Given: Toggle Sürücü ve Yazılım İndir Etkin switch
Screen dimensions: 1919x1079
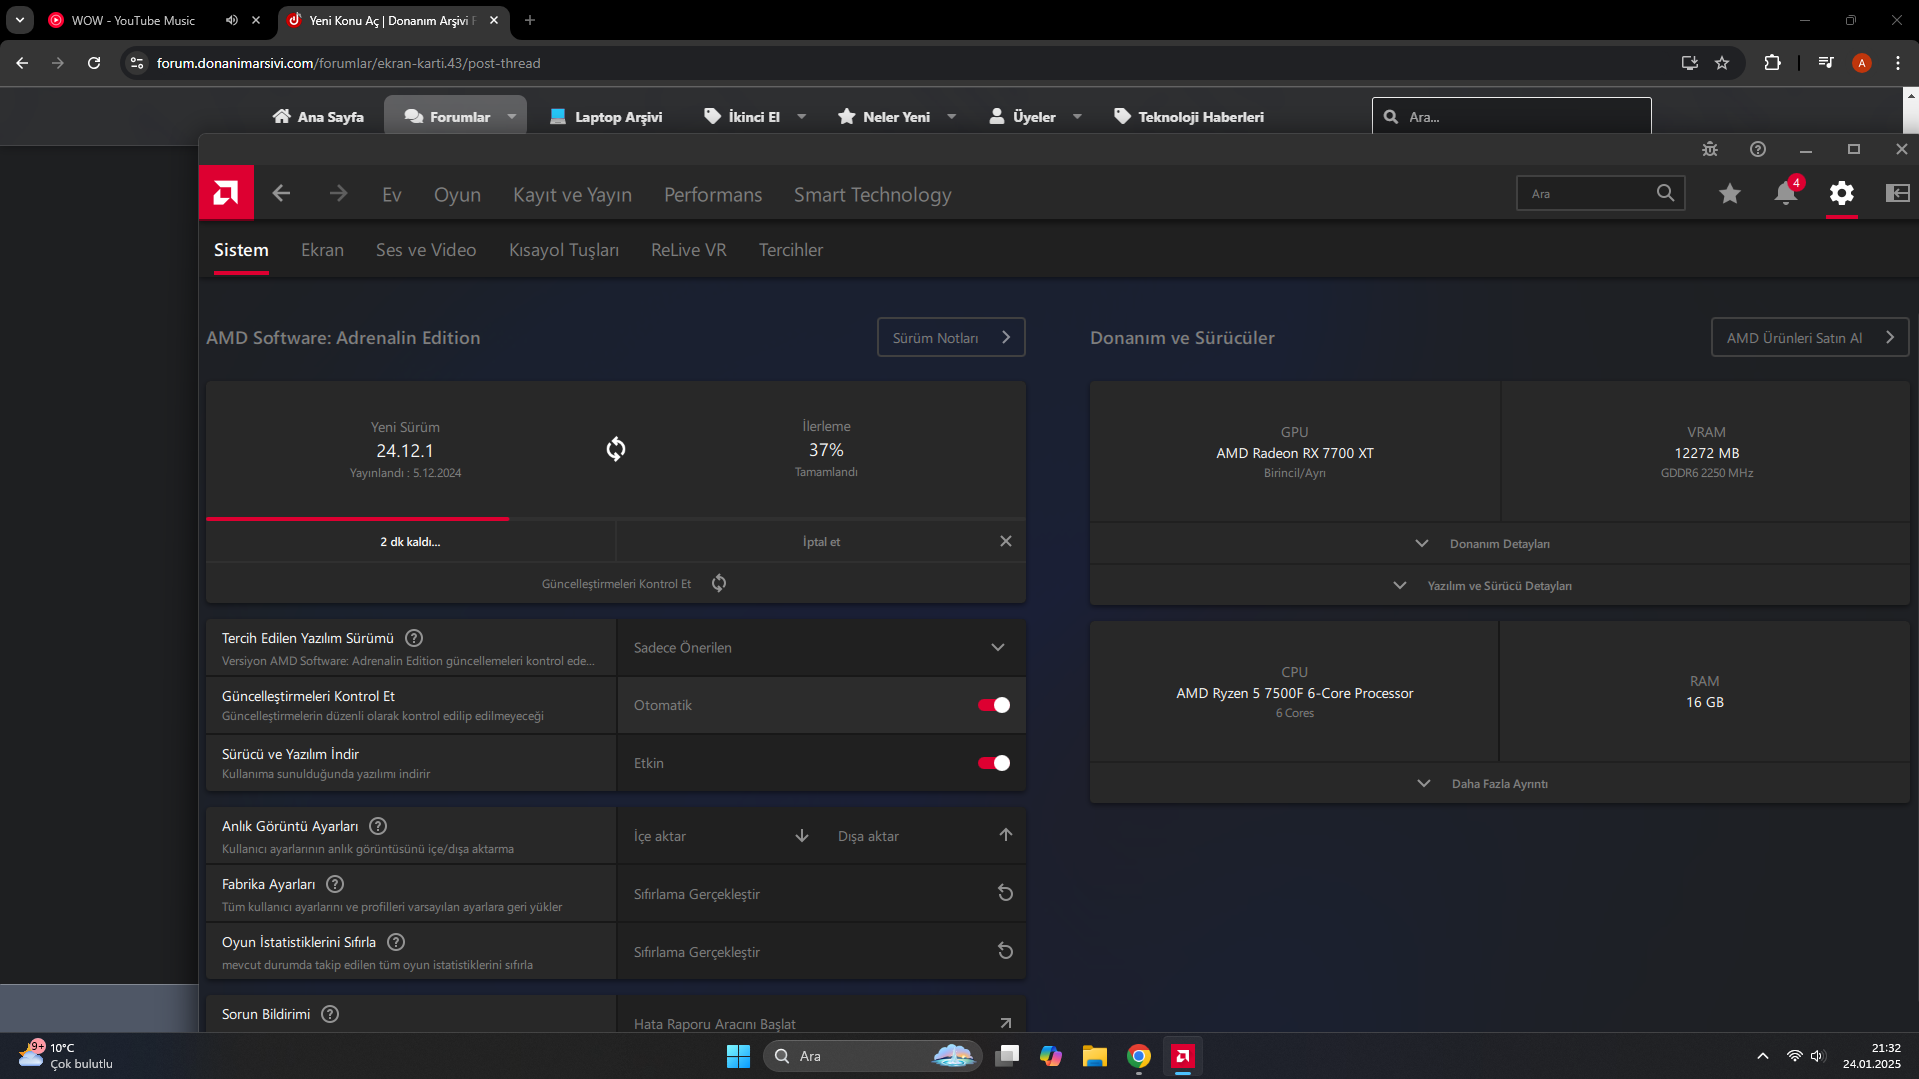Looking at the screenshot, I should (994, 763).
